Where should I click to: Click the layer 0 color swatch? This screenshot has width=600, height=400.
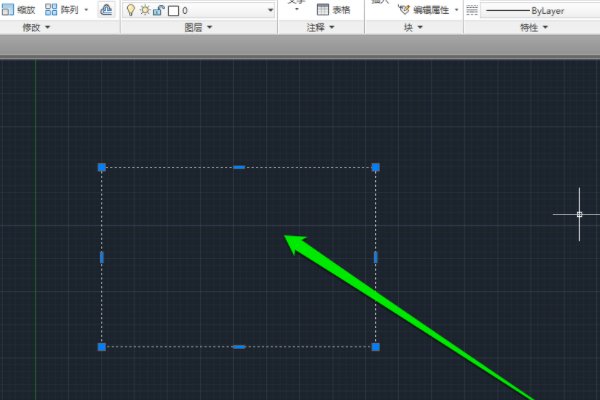click(173, 10)
